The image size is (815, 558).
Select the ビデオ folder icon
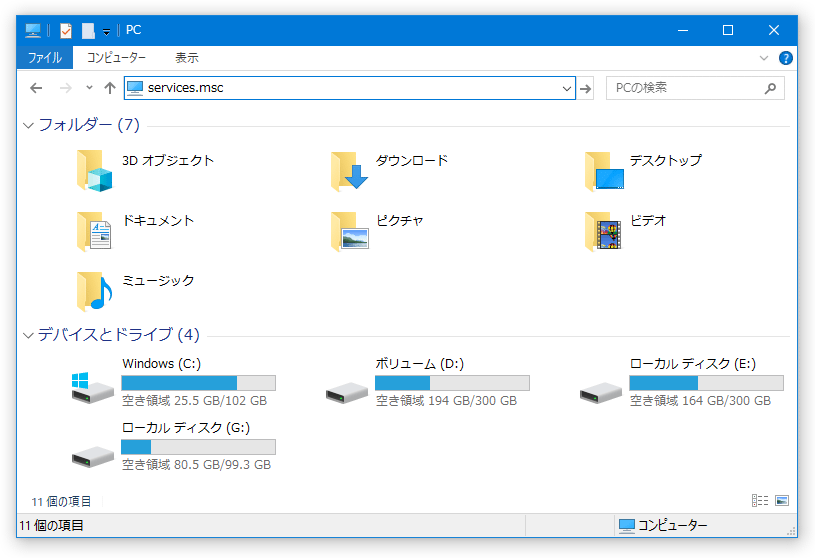click(603, 231)
